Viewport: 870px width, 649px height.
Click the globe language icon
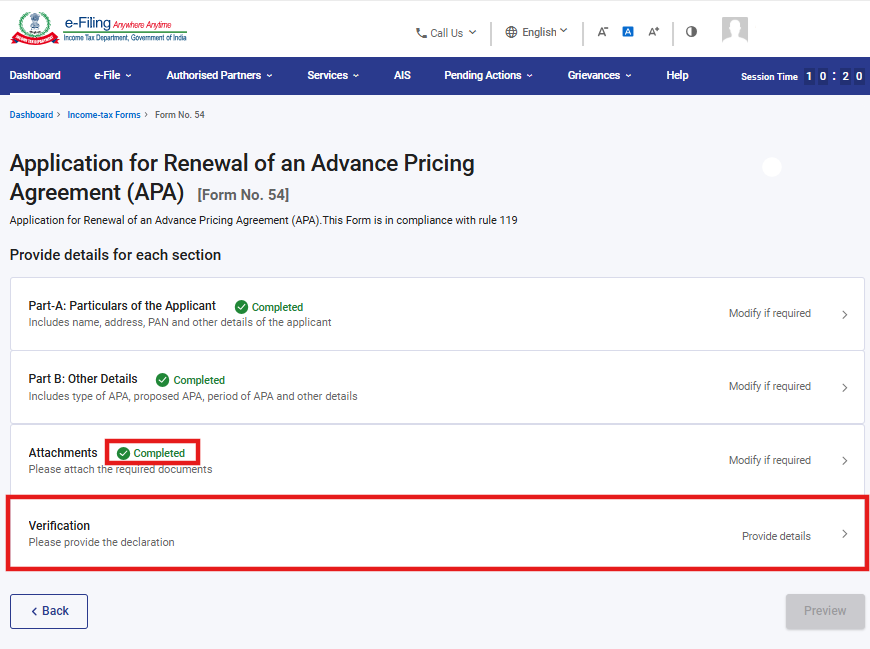[x=511, y=32]
